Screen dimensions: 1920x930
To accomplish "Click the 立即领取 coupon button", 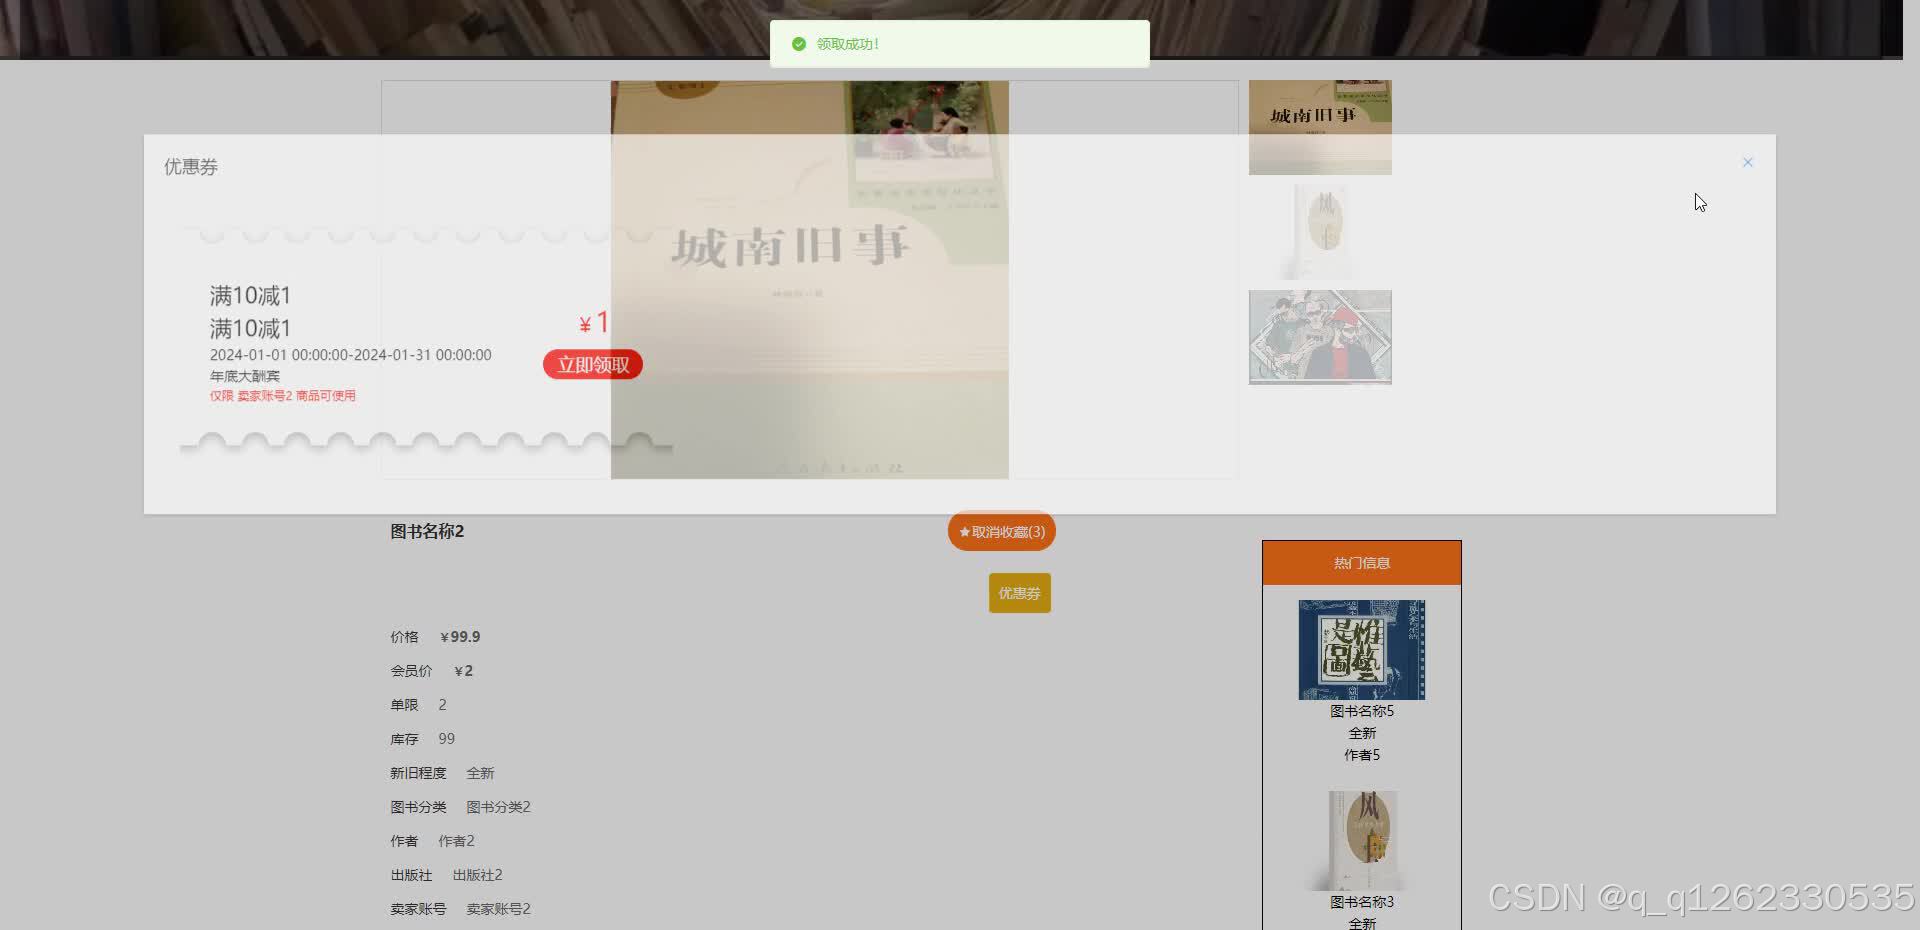I will [593, 365].
